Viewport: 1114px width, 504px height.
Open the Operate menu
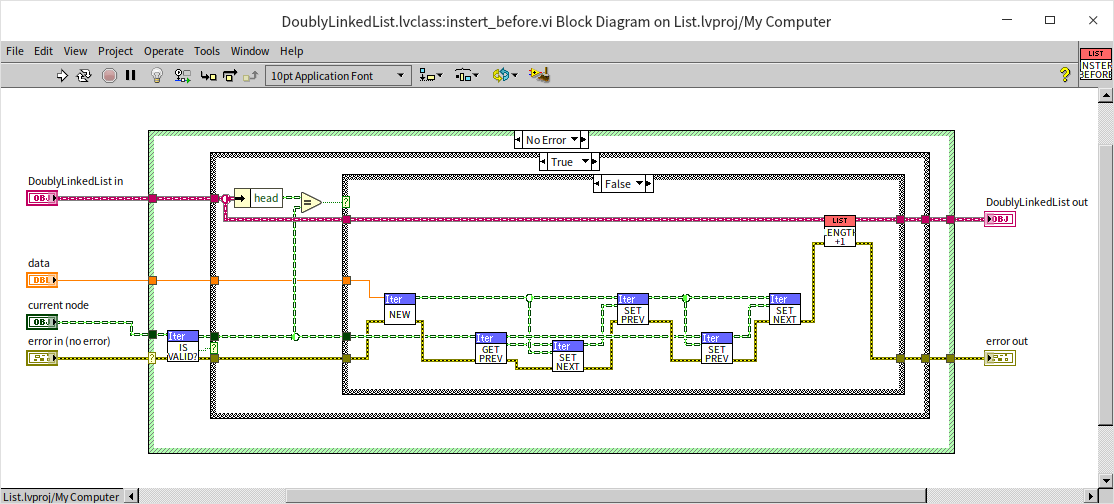coord(163,51)
